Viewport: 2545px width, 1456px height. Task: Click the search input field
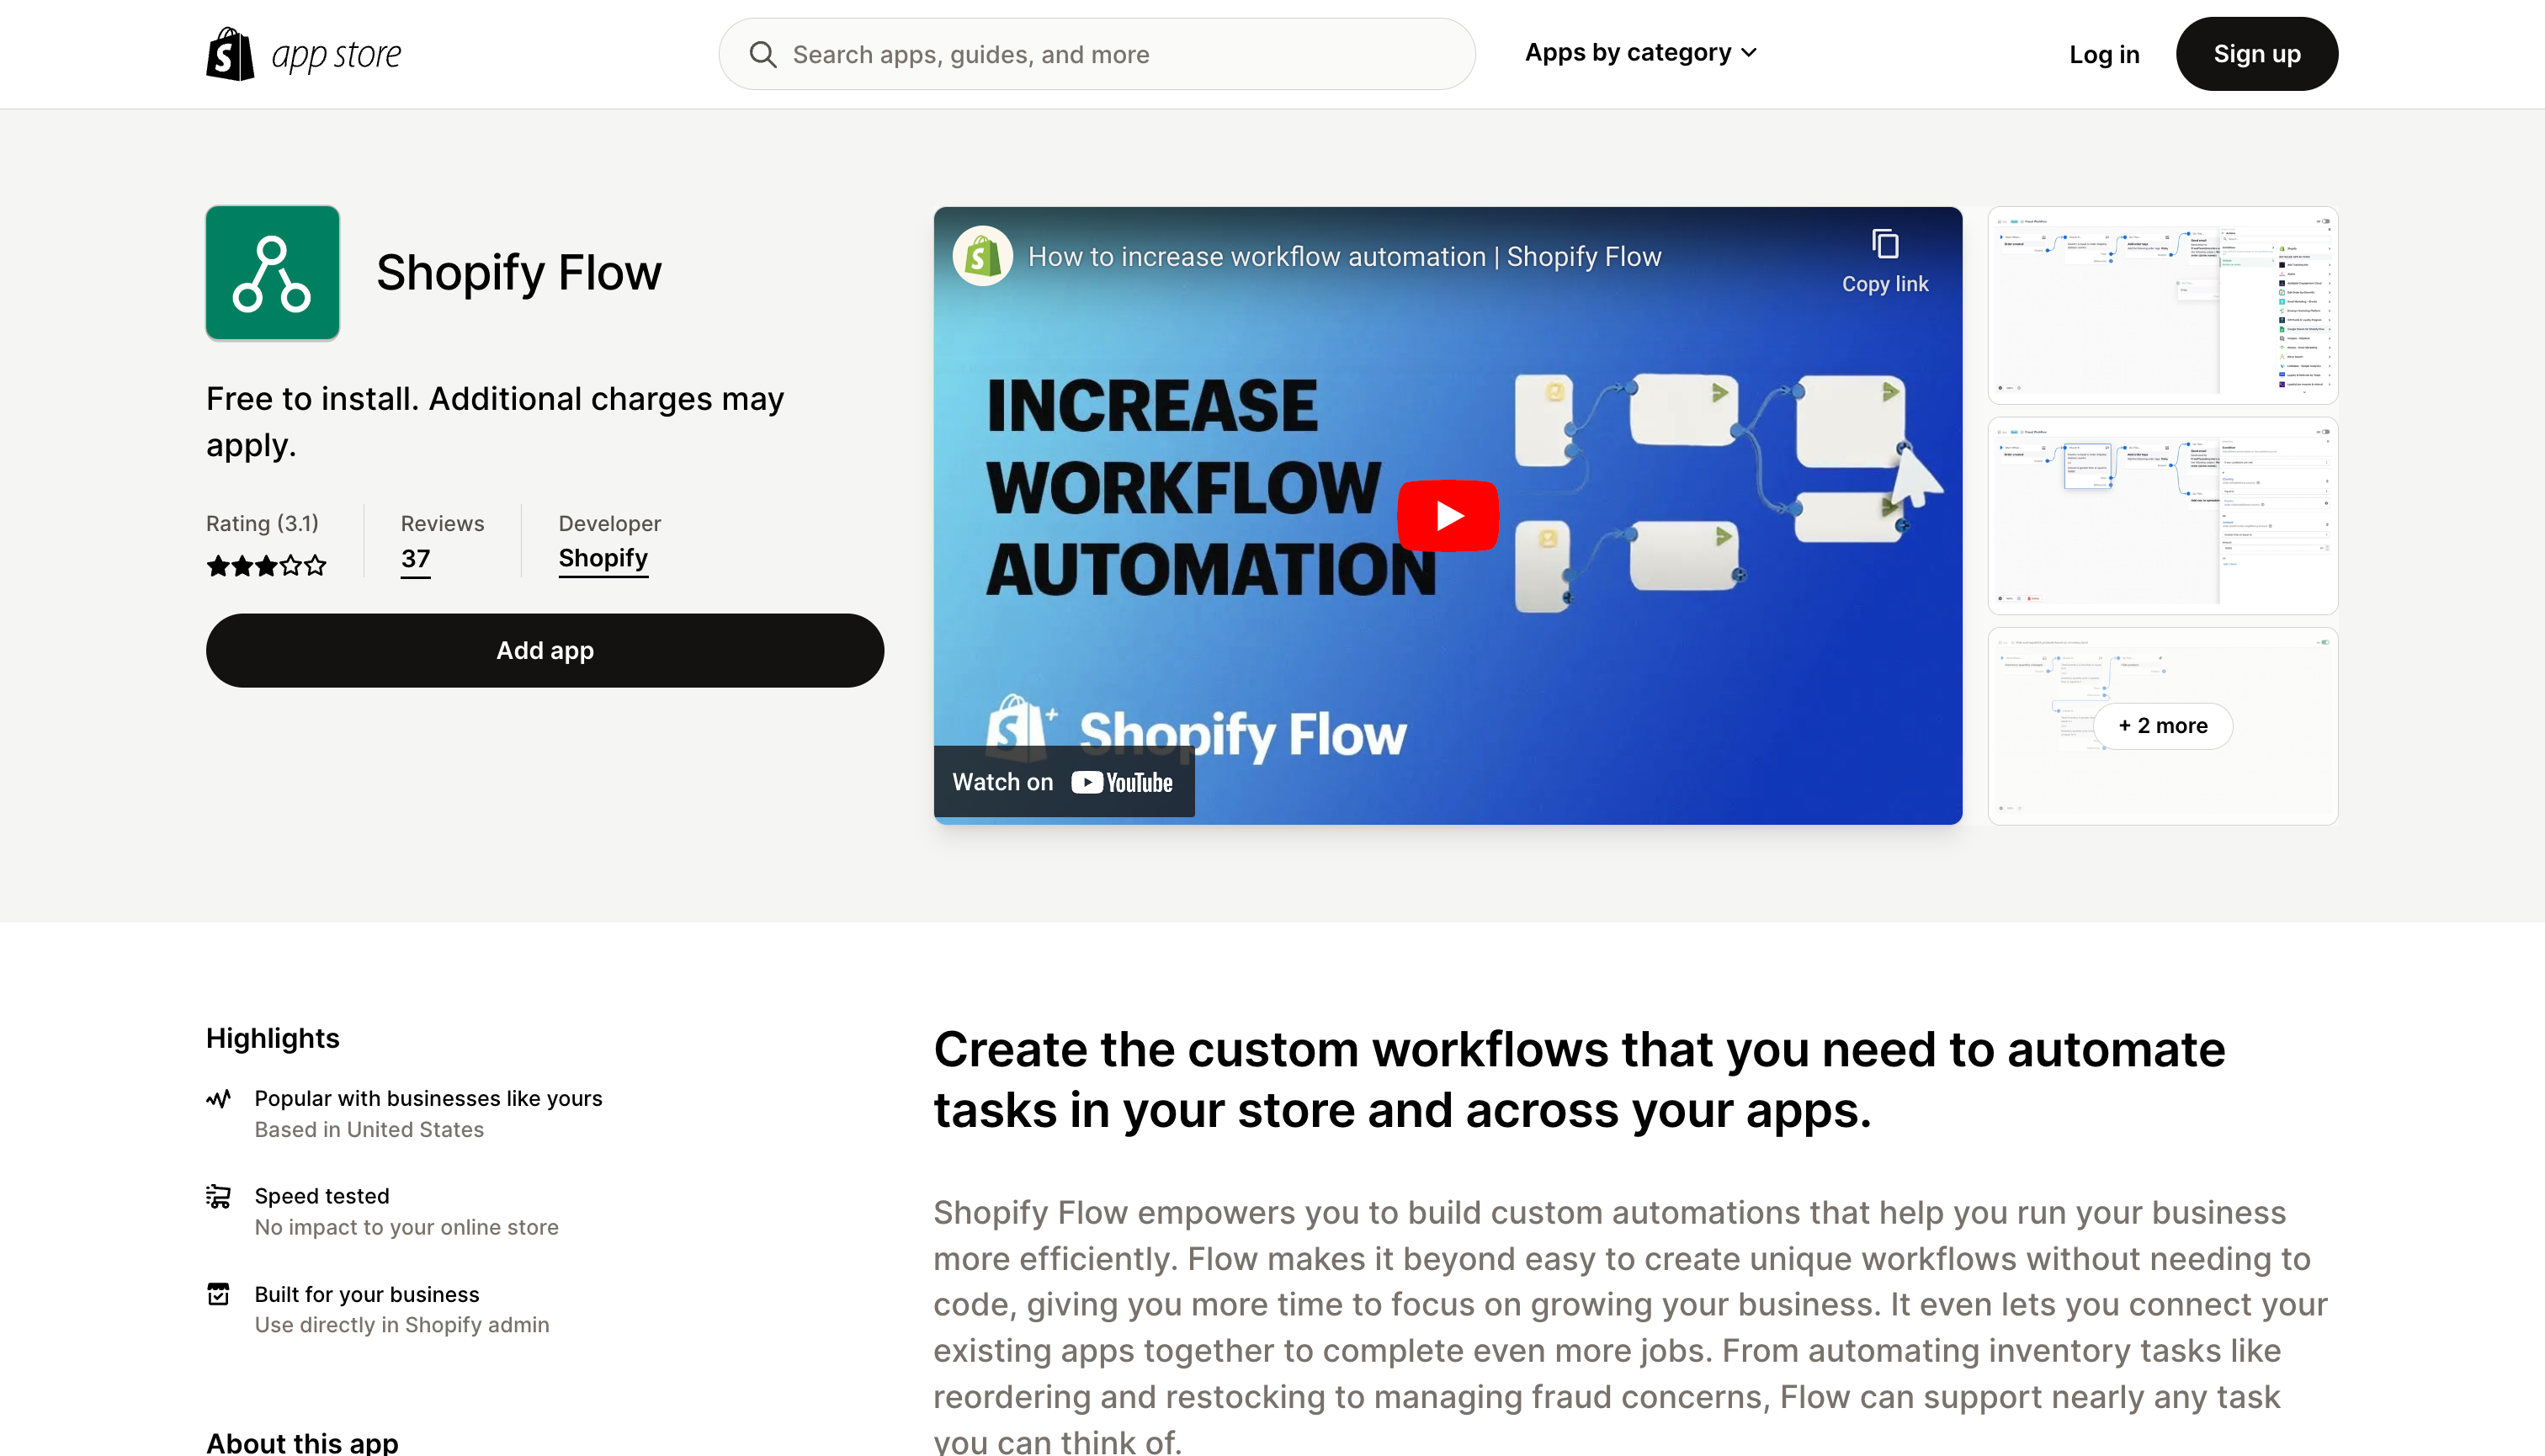point(1096,54)
